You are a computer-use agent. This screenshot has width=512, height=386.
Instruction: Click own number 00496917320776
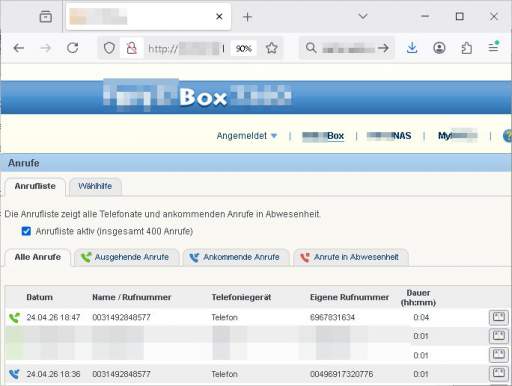click(x=341, y=374)
